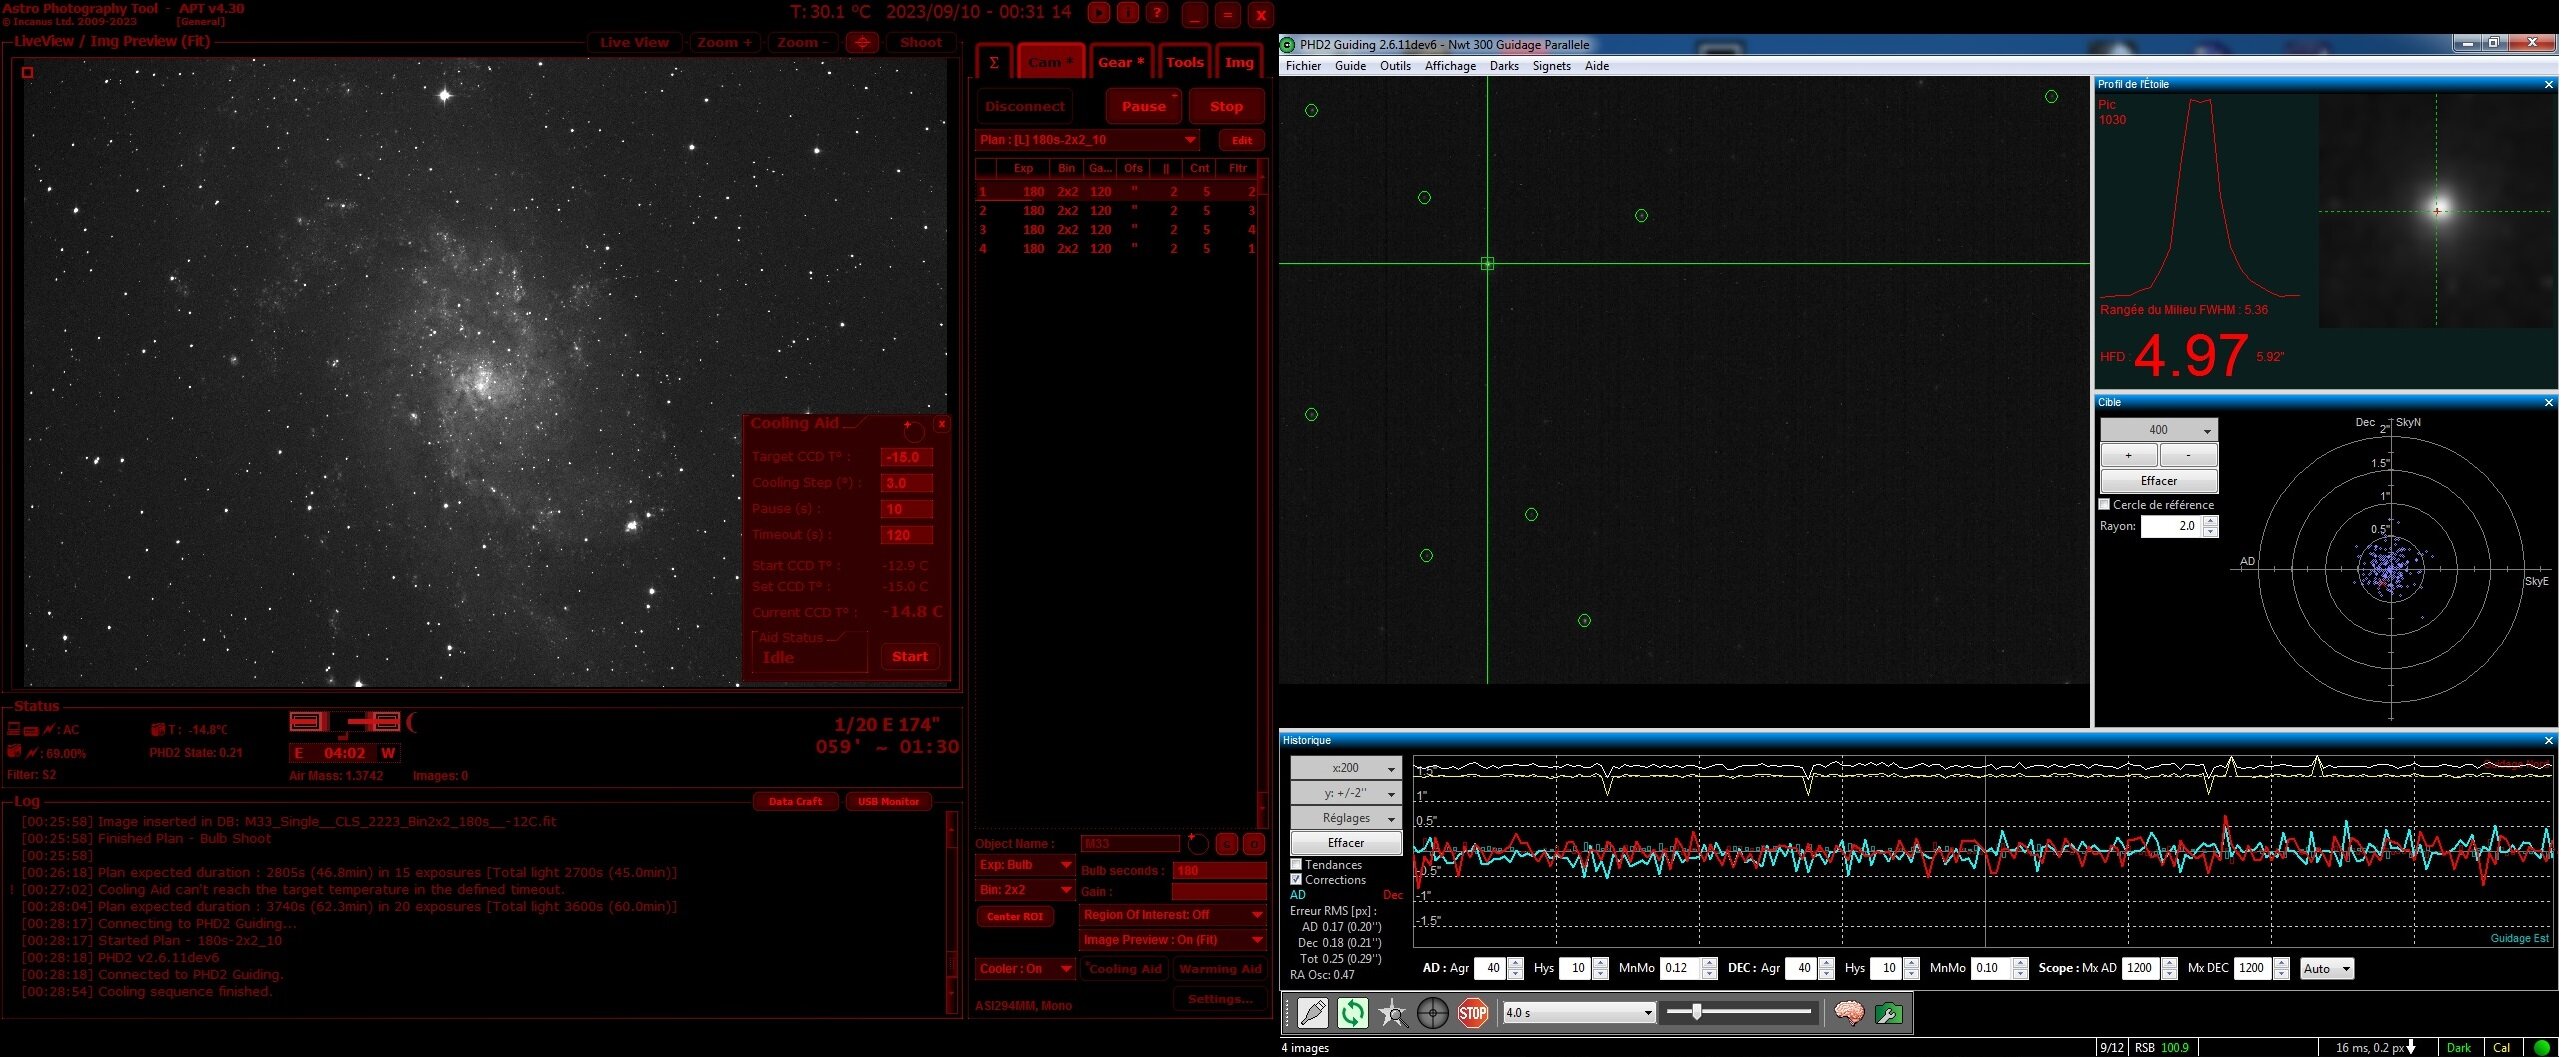Click PHD2 auto-select star icon
This screenshot has height=1057, width=2561.
tap(1392, 1013)
